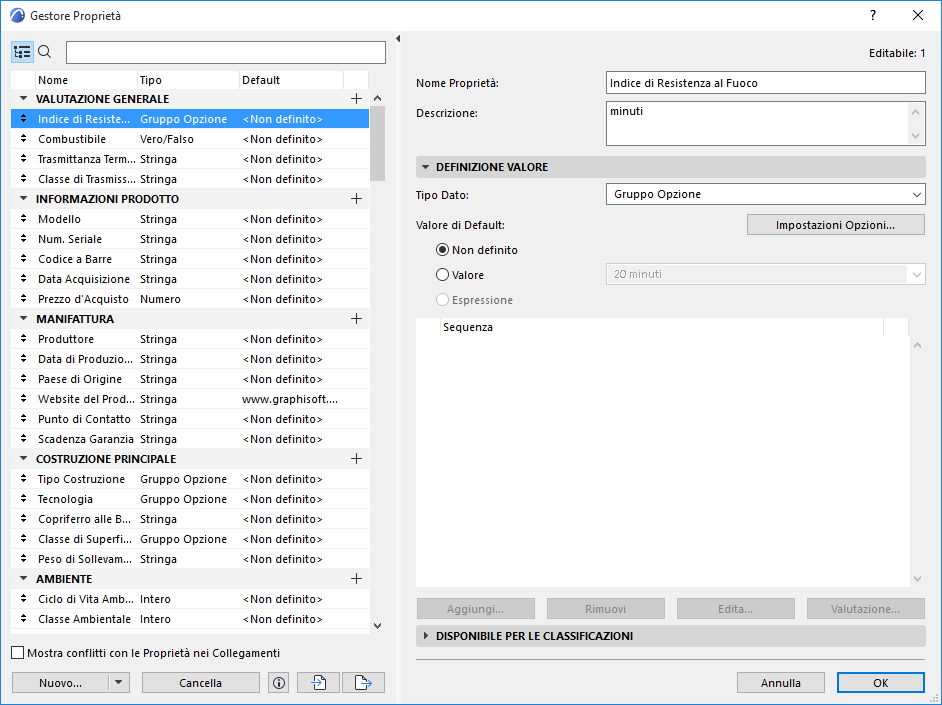Viewport: 942px width, 705px height.
Task: Click the Cancella button
Action: (x=201, y=683)
